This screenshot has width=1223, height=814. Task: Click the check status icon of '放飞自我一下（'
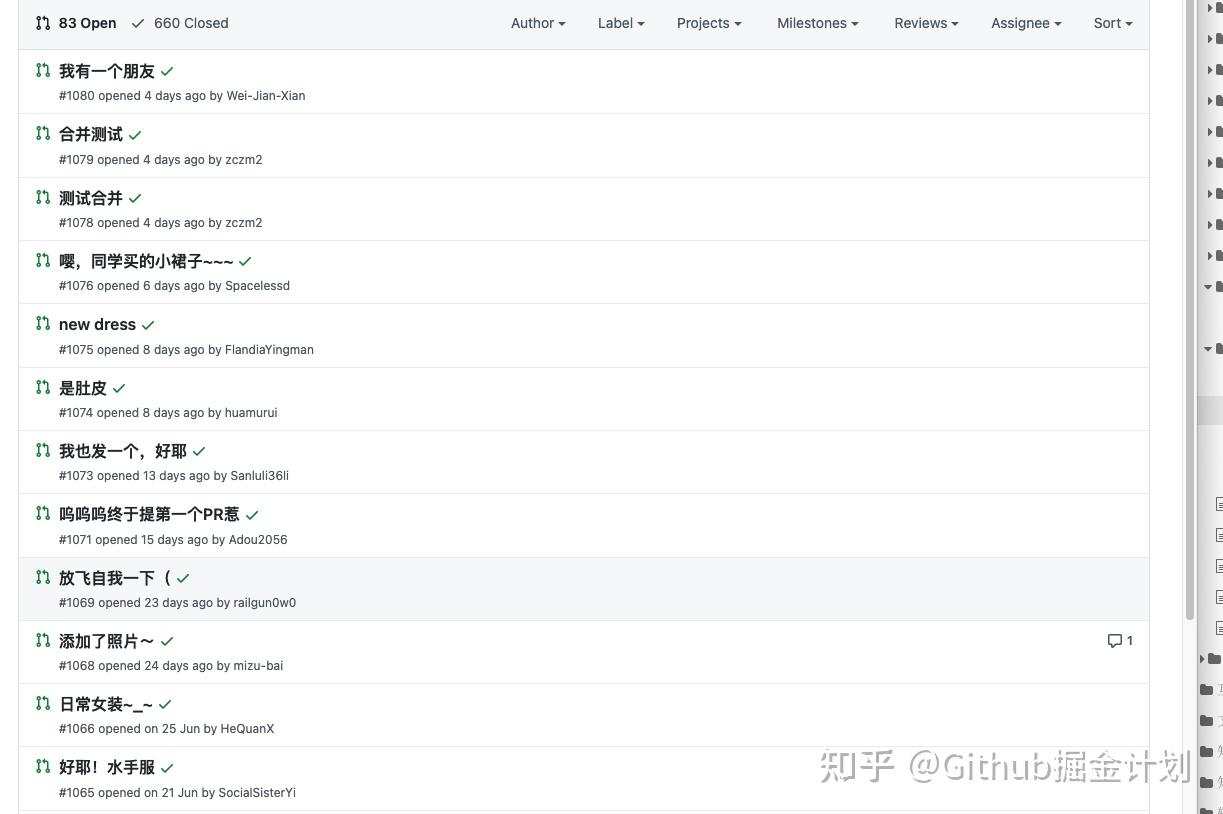(183, 578)
